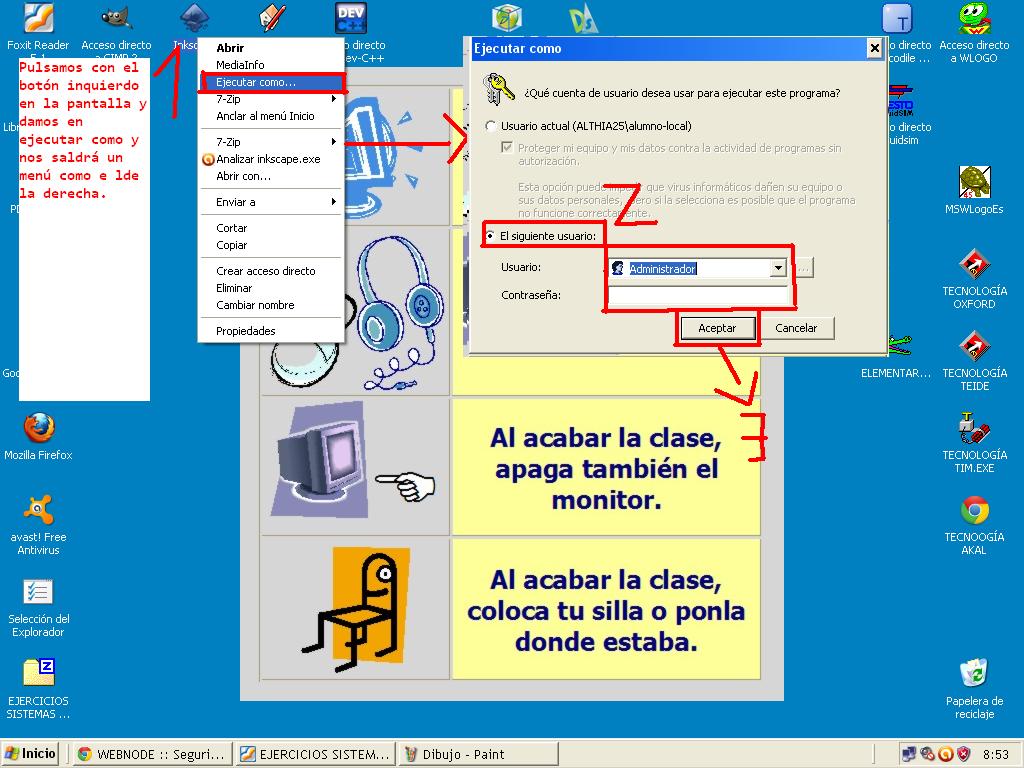Click the Aceptar button
Image resolution: width=1024 pixels, height=768 pixels.
click(x=717, y=328)
